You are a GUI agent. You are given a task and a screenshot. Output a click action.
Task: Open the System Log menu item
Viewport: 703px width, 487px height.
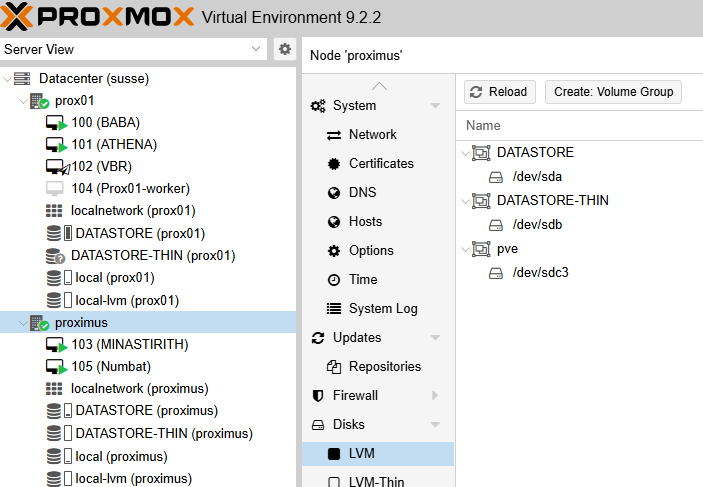(383, 309)
